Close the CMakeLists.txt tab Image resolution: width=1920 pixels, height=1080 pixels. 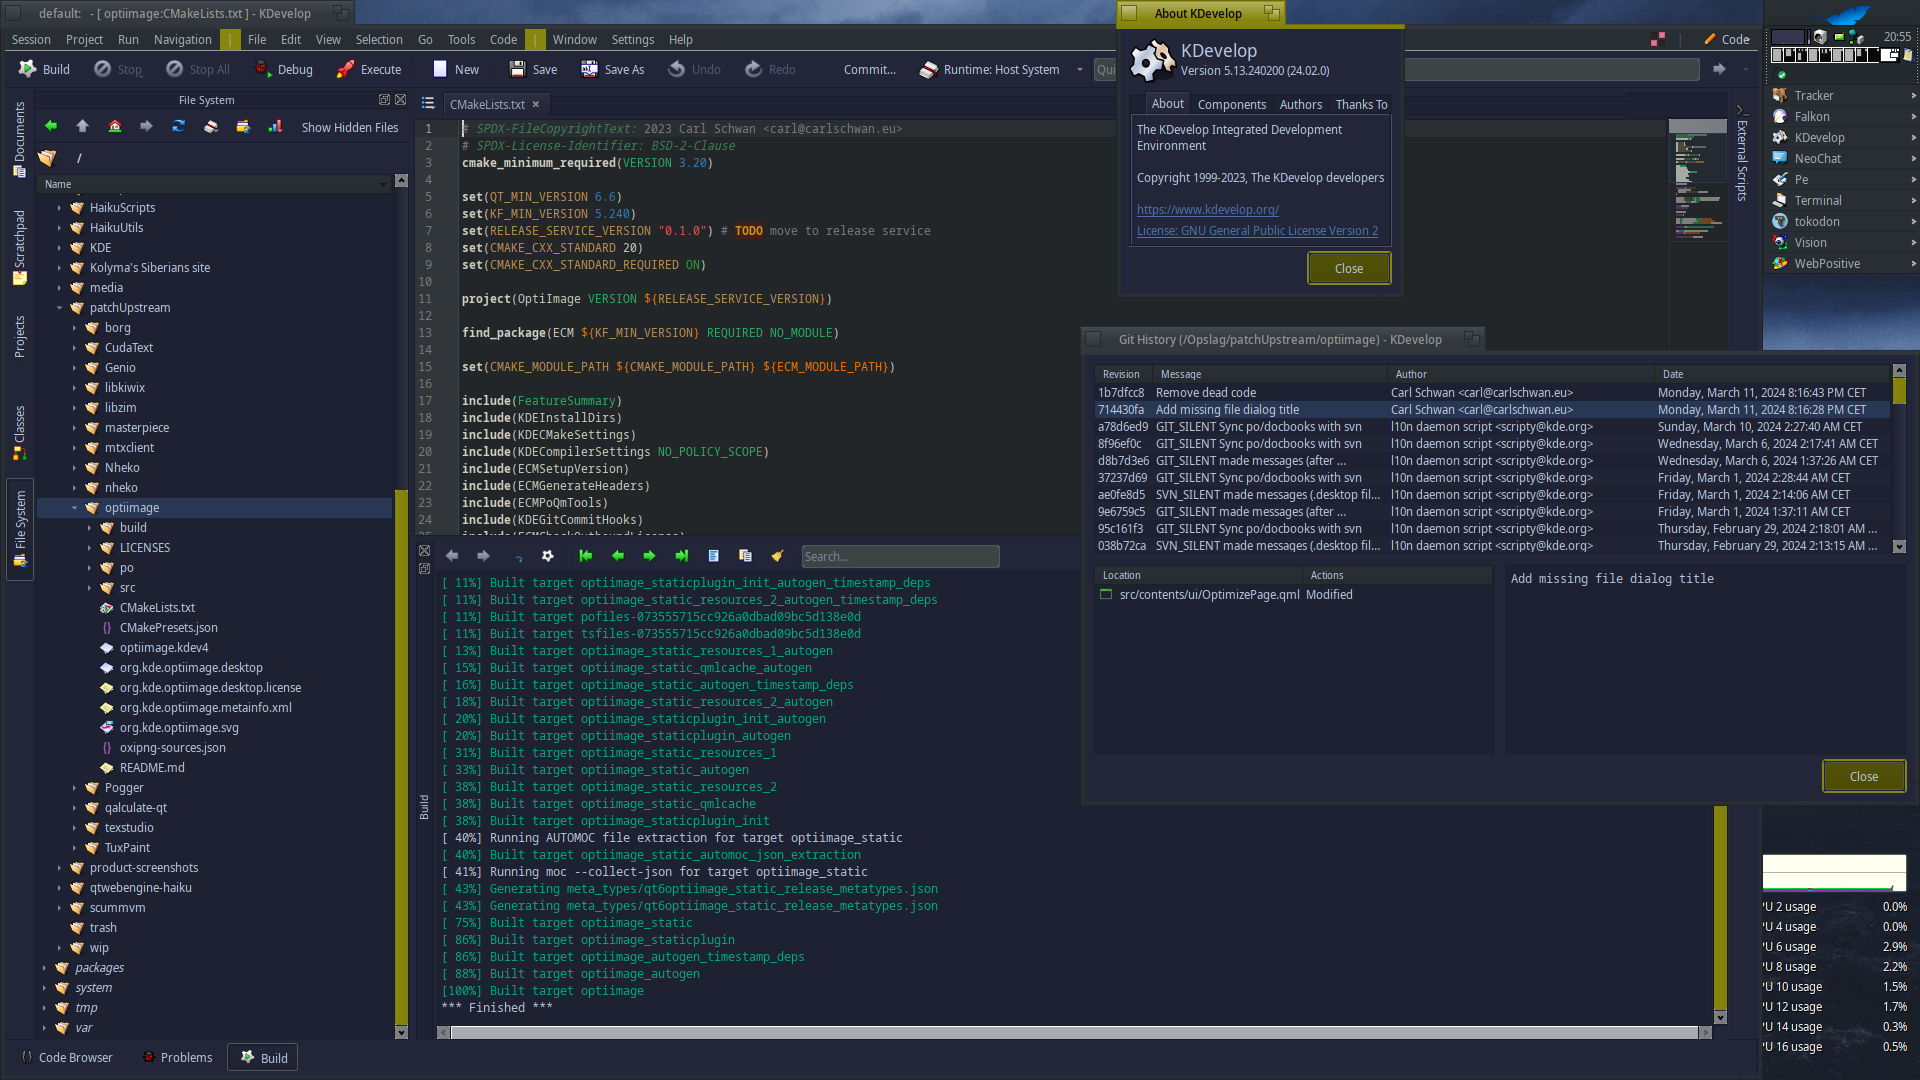click(x=536, y=104)
